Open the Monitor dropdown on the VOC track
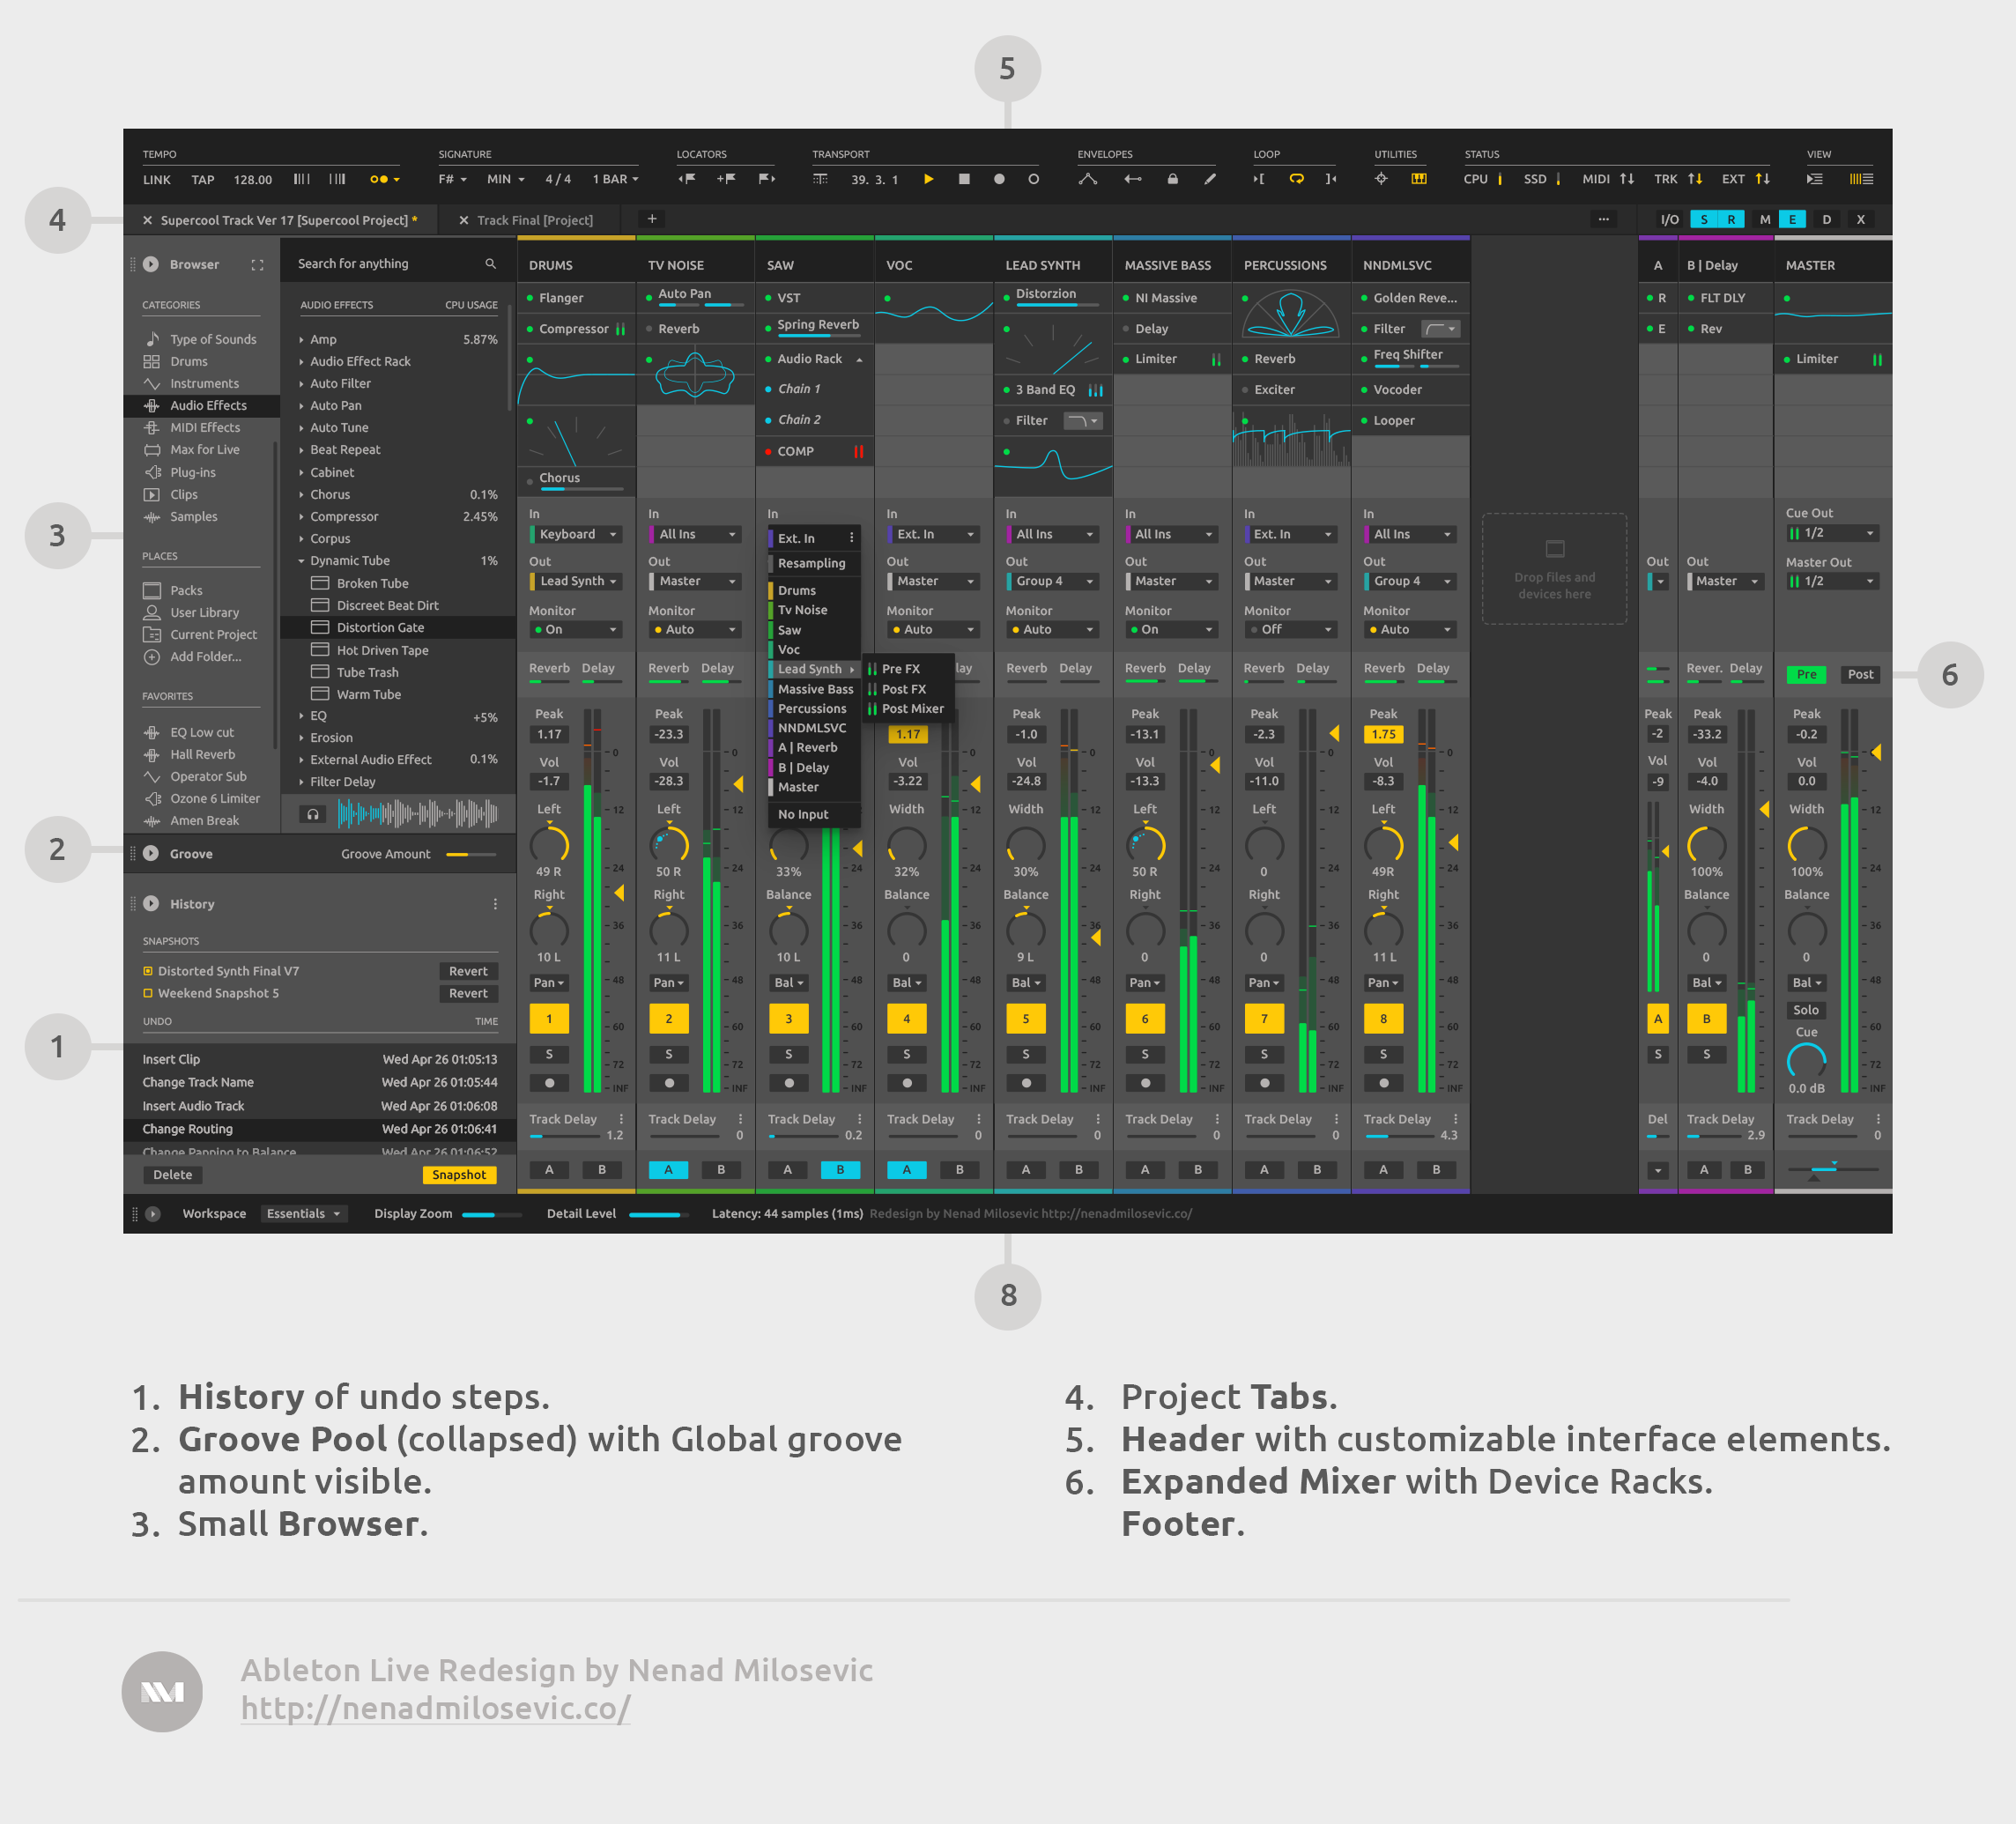This screenshot has width=2016, height=1824. [x=932, y=629]
